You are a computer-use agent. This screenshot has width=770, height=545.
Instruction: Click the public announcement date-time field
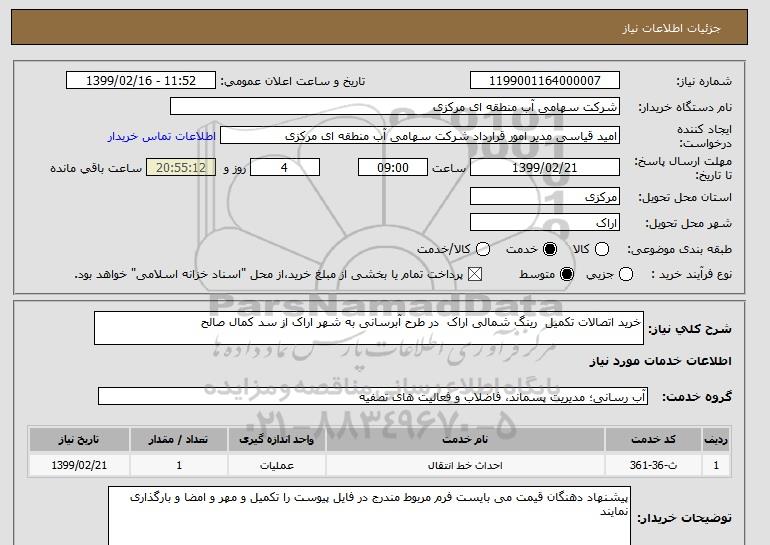[x=141, y=81]
